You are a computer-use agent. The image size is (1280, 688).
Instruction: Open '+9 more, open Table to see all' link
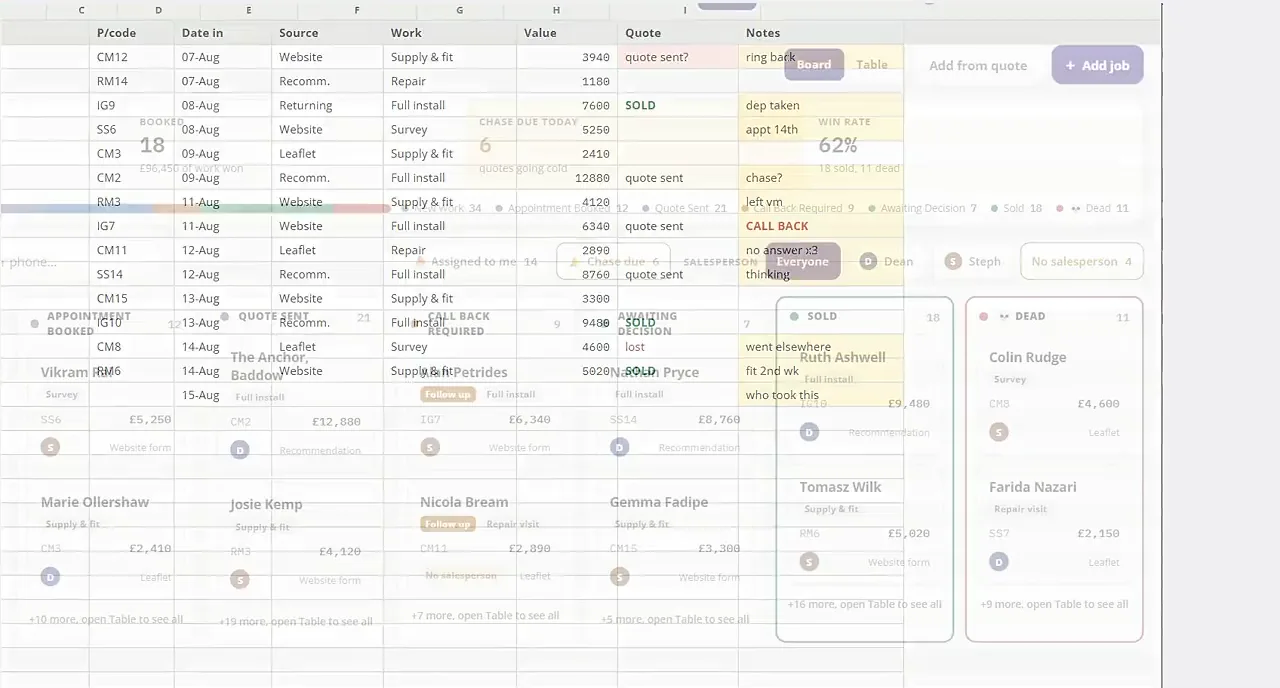(1054, 604)
